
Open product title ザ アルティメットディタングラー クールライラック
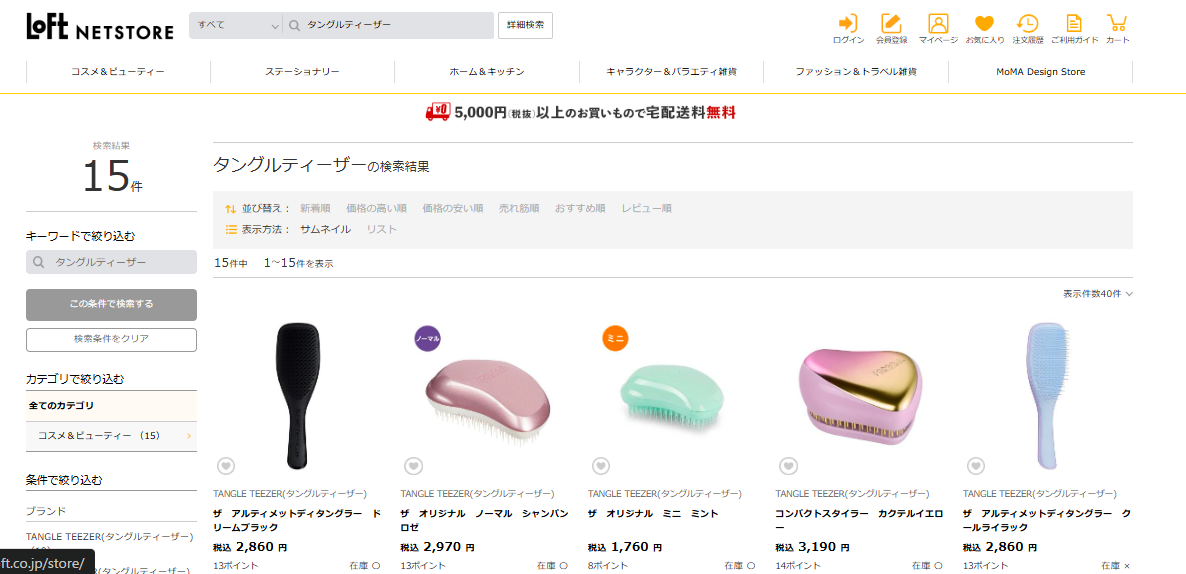click(x=1047, y=520)
